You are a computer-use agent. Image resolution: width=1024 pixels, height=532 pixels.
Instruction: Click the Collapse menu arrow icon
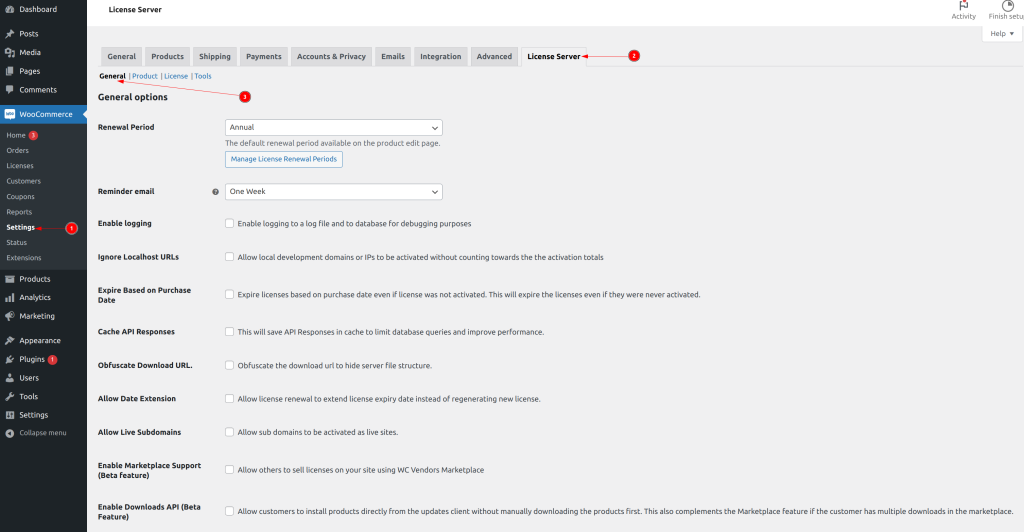tap(9, 433)
